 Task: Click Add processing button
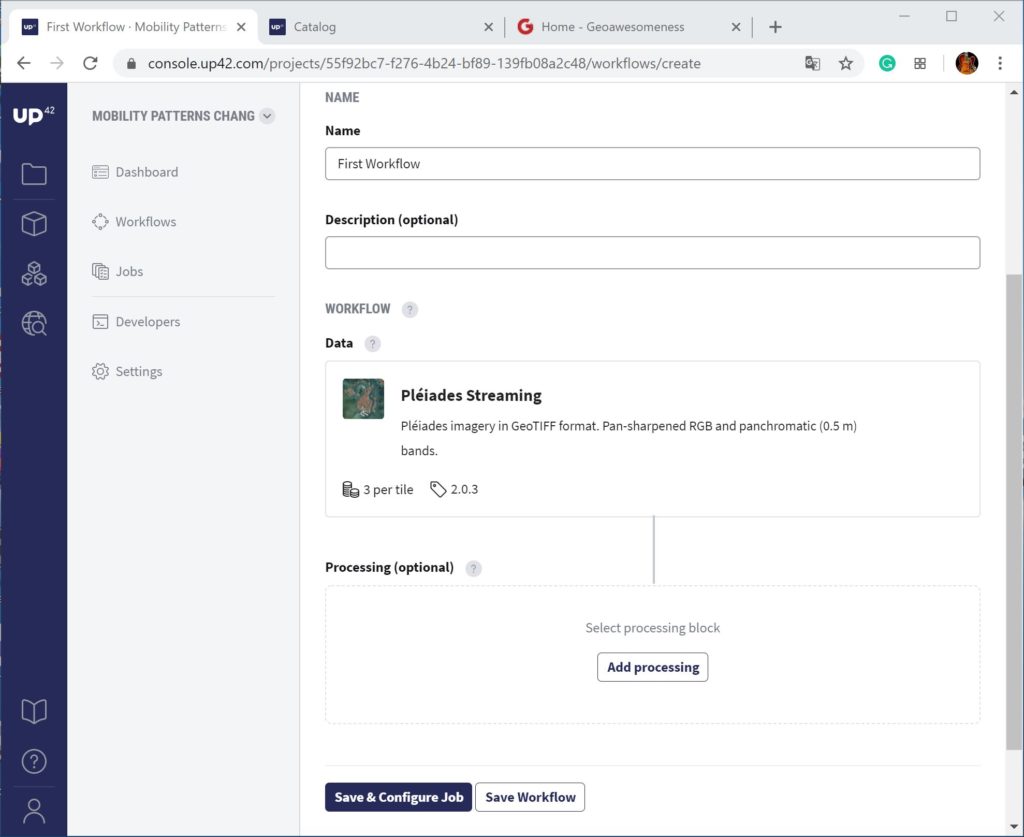point(652,667)
